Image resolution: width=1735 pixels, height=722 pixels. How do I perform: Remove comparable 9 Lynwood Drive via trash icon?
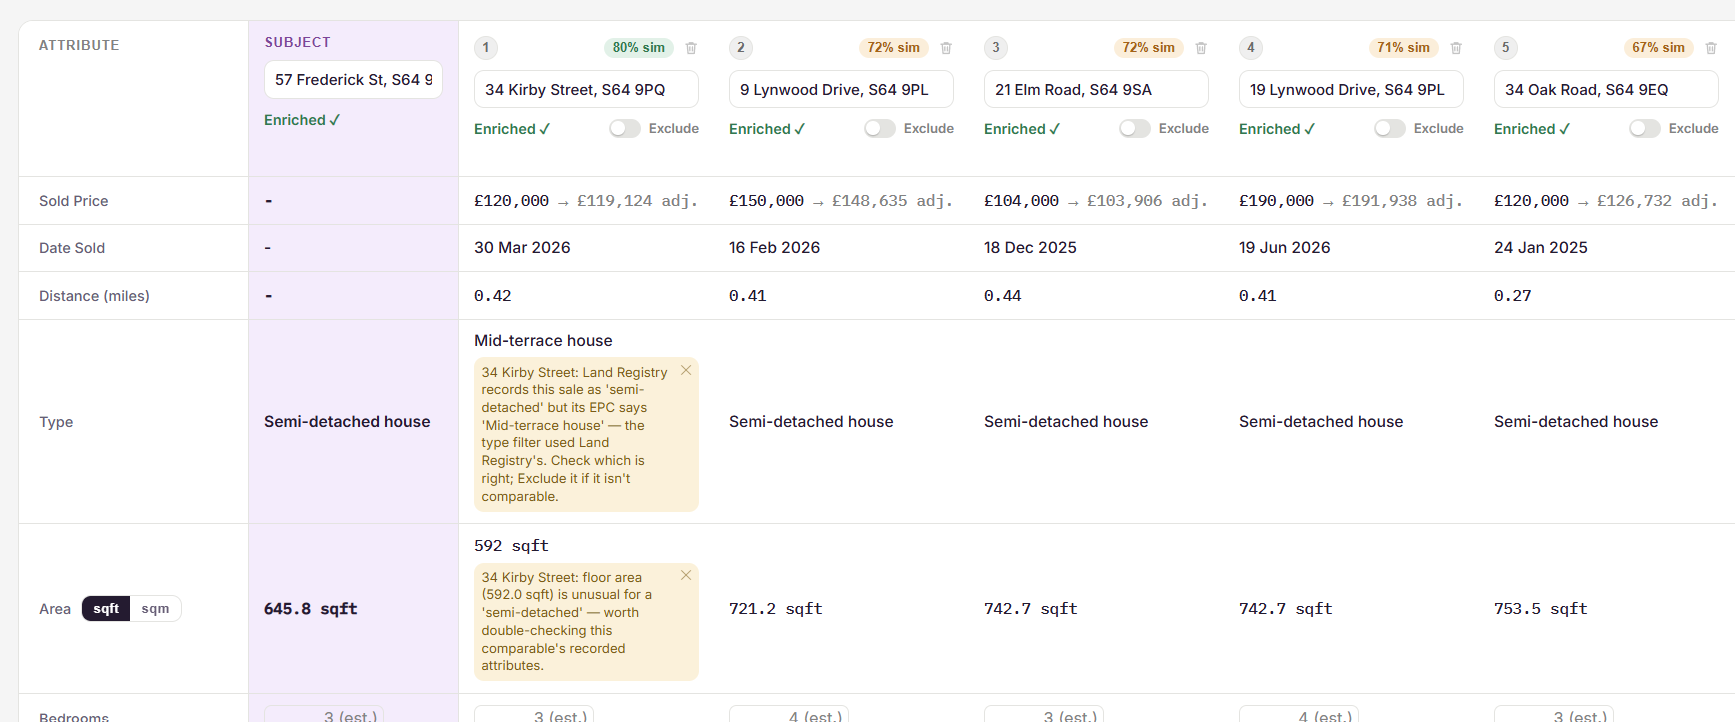(x=946, y=48)
